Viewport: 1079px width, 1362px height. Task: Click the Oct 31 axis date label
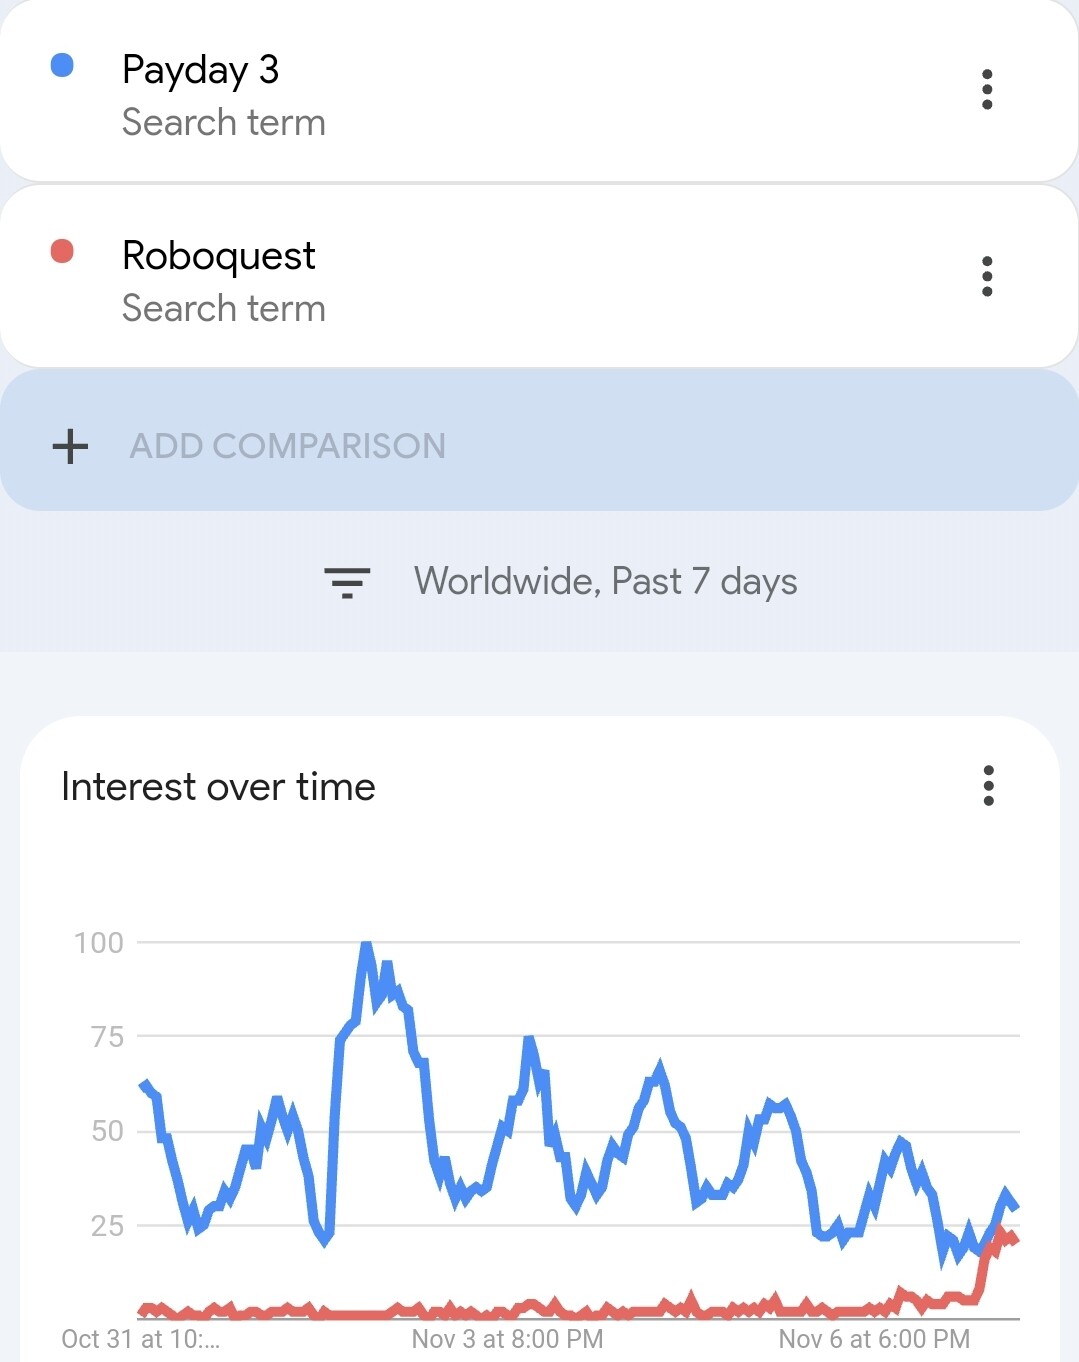tap(140, 1339)
